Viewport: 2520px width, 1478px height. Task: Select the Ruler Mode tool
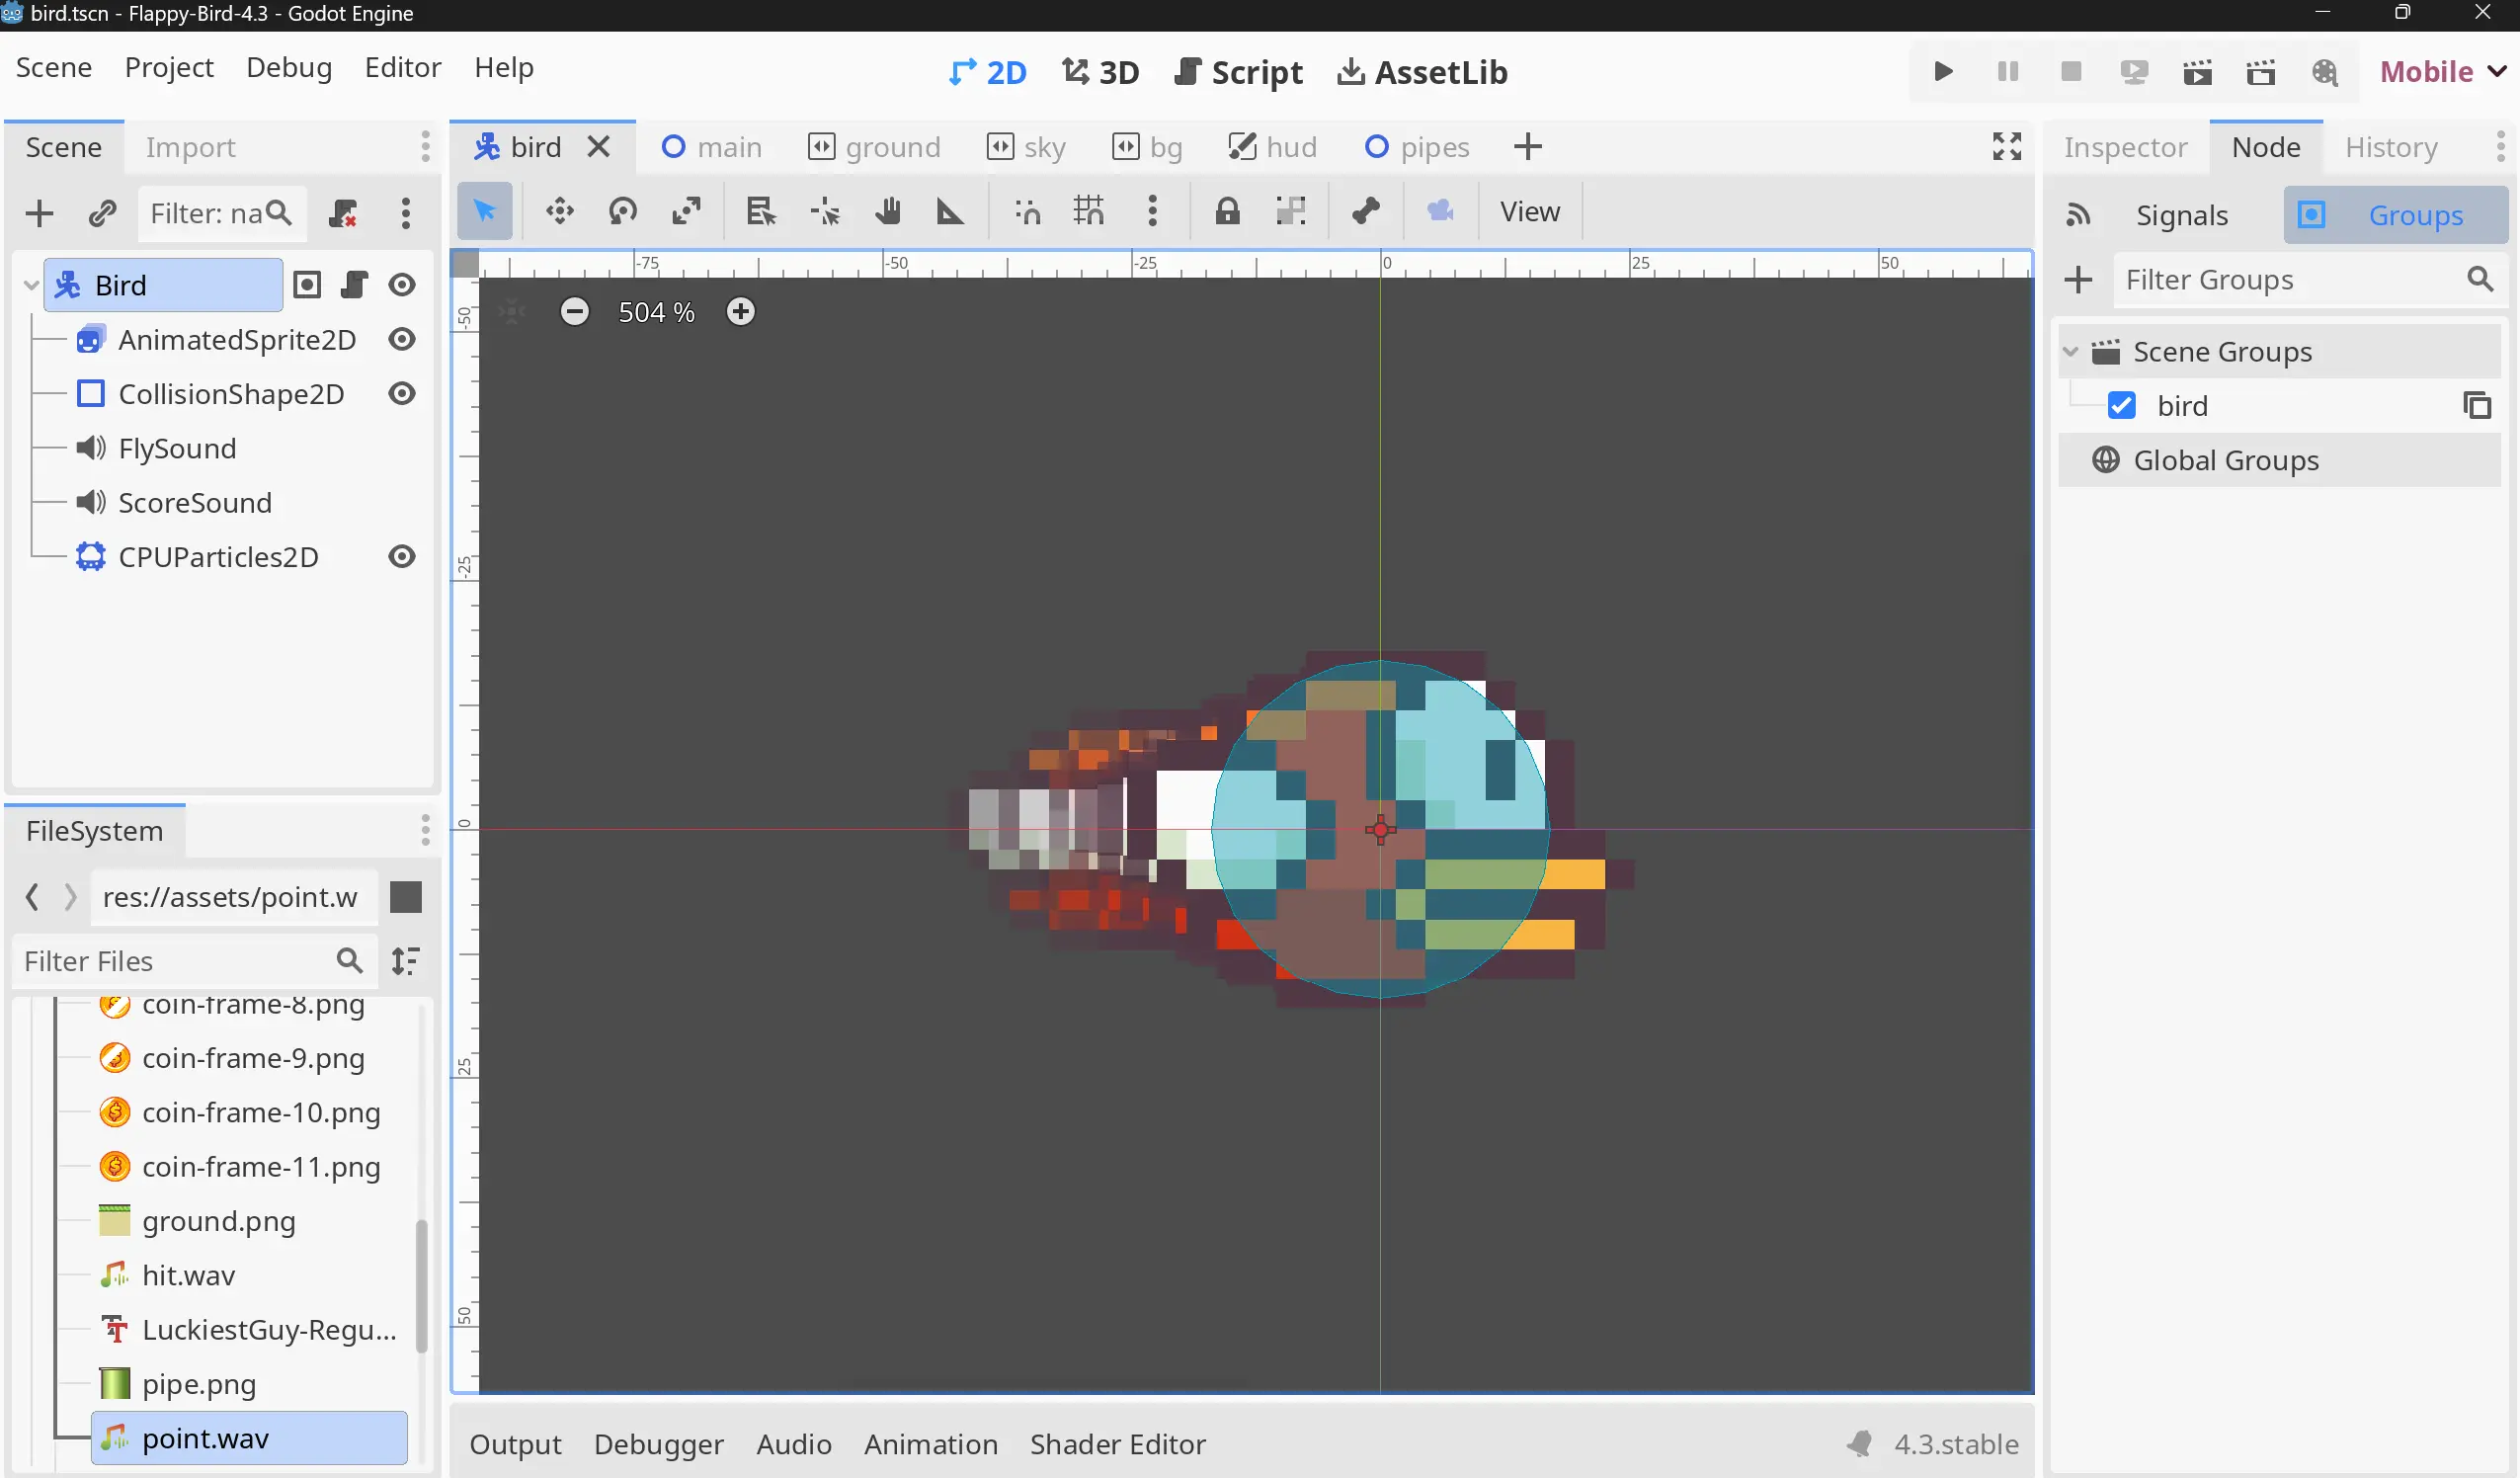point(950,211)
